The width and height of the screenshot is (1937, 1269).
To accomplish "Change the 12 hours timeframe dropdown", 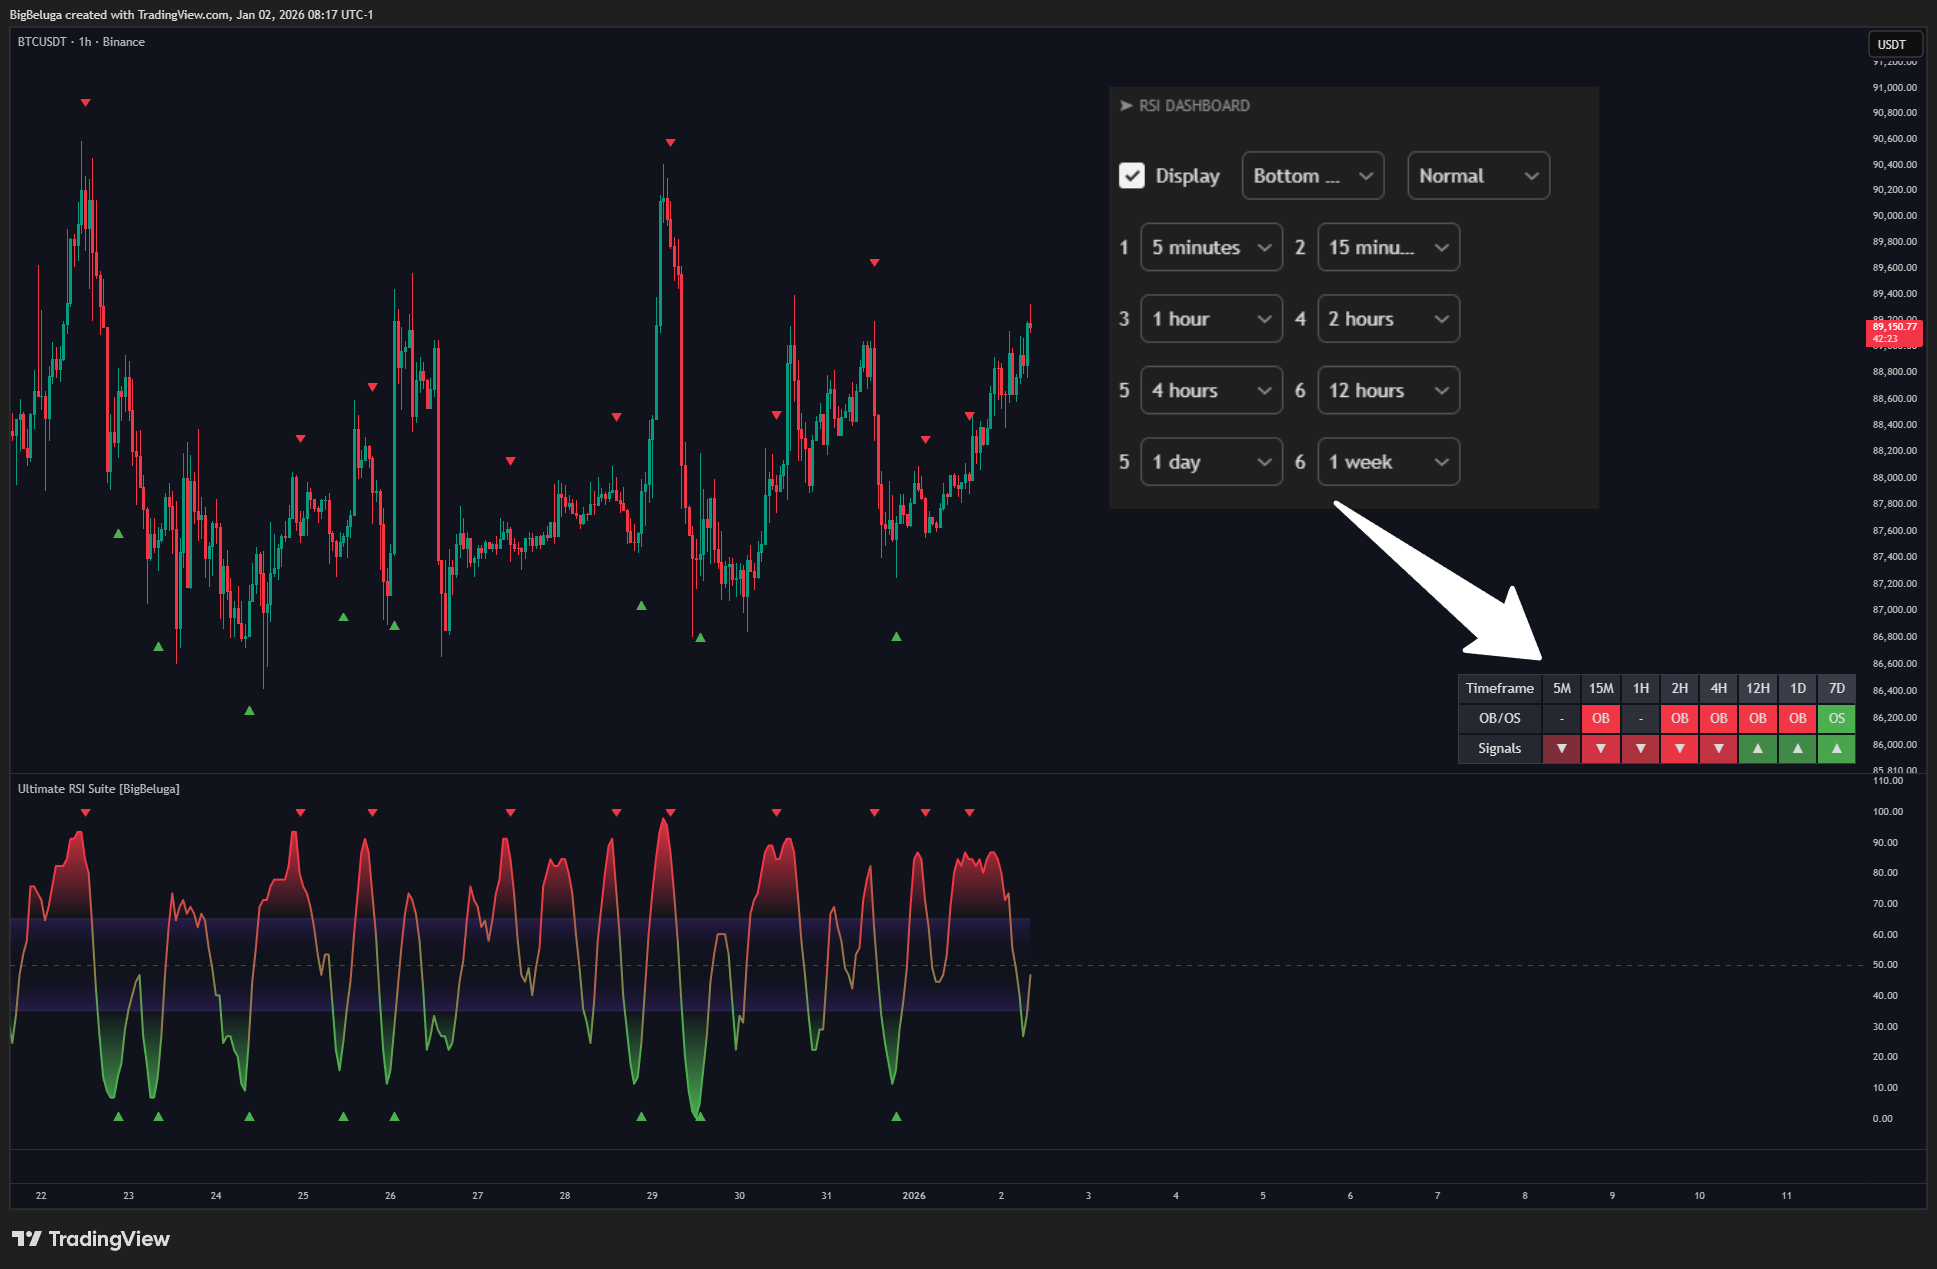I will tap(1388, 390).
